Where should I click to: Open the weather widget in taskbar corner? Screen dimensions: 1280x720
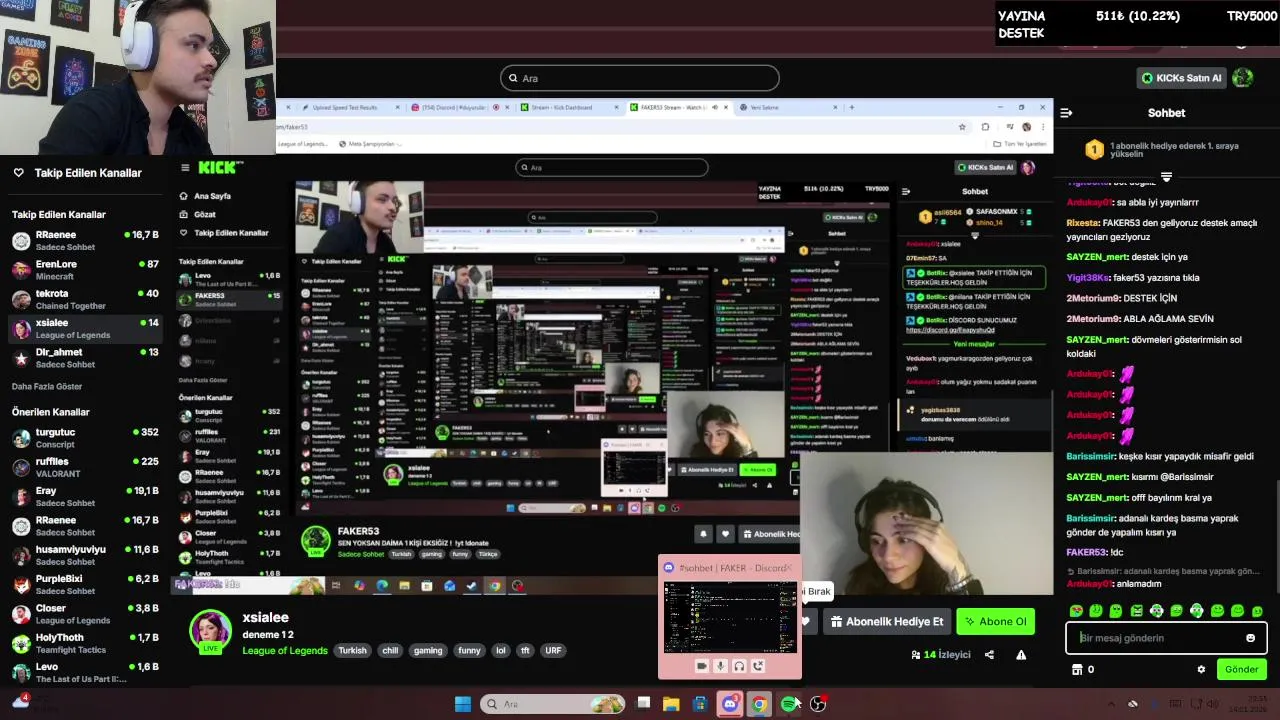(20, 702)
